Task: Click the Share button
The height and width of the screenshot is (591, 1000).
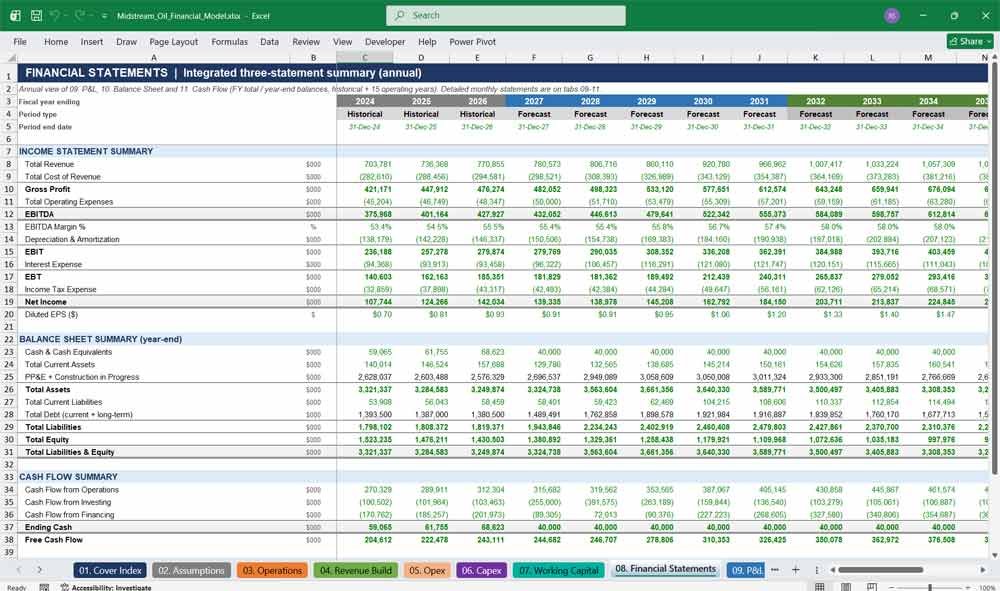Action: tap(970, 41)
